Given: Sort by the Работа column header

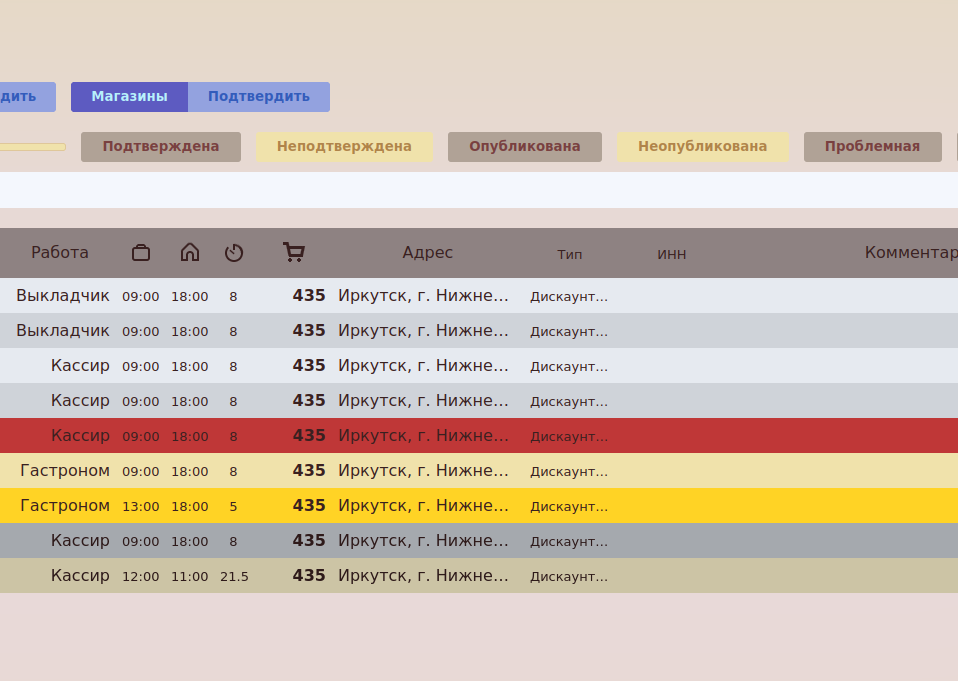Looking at the screenshot, I should 60,253.
